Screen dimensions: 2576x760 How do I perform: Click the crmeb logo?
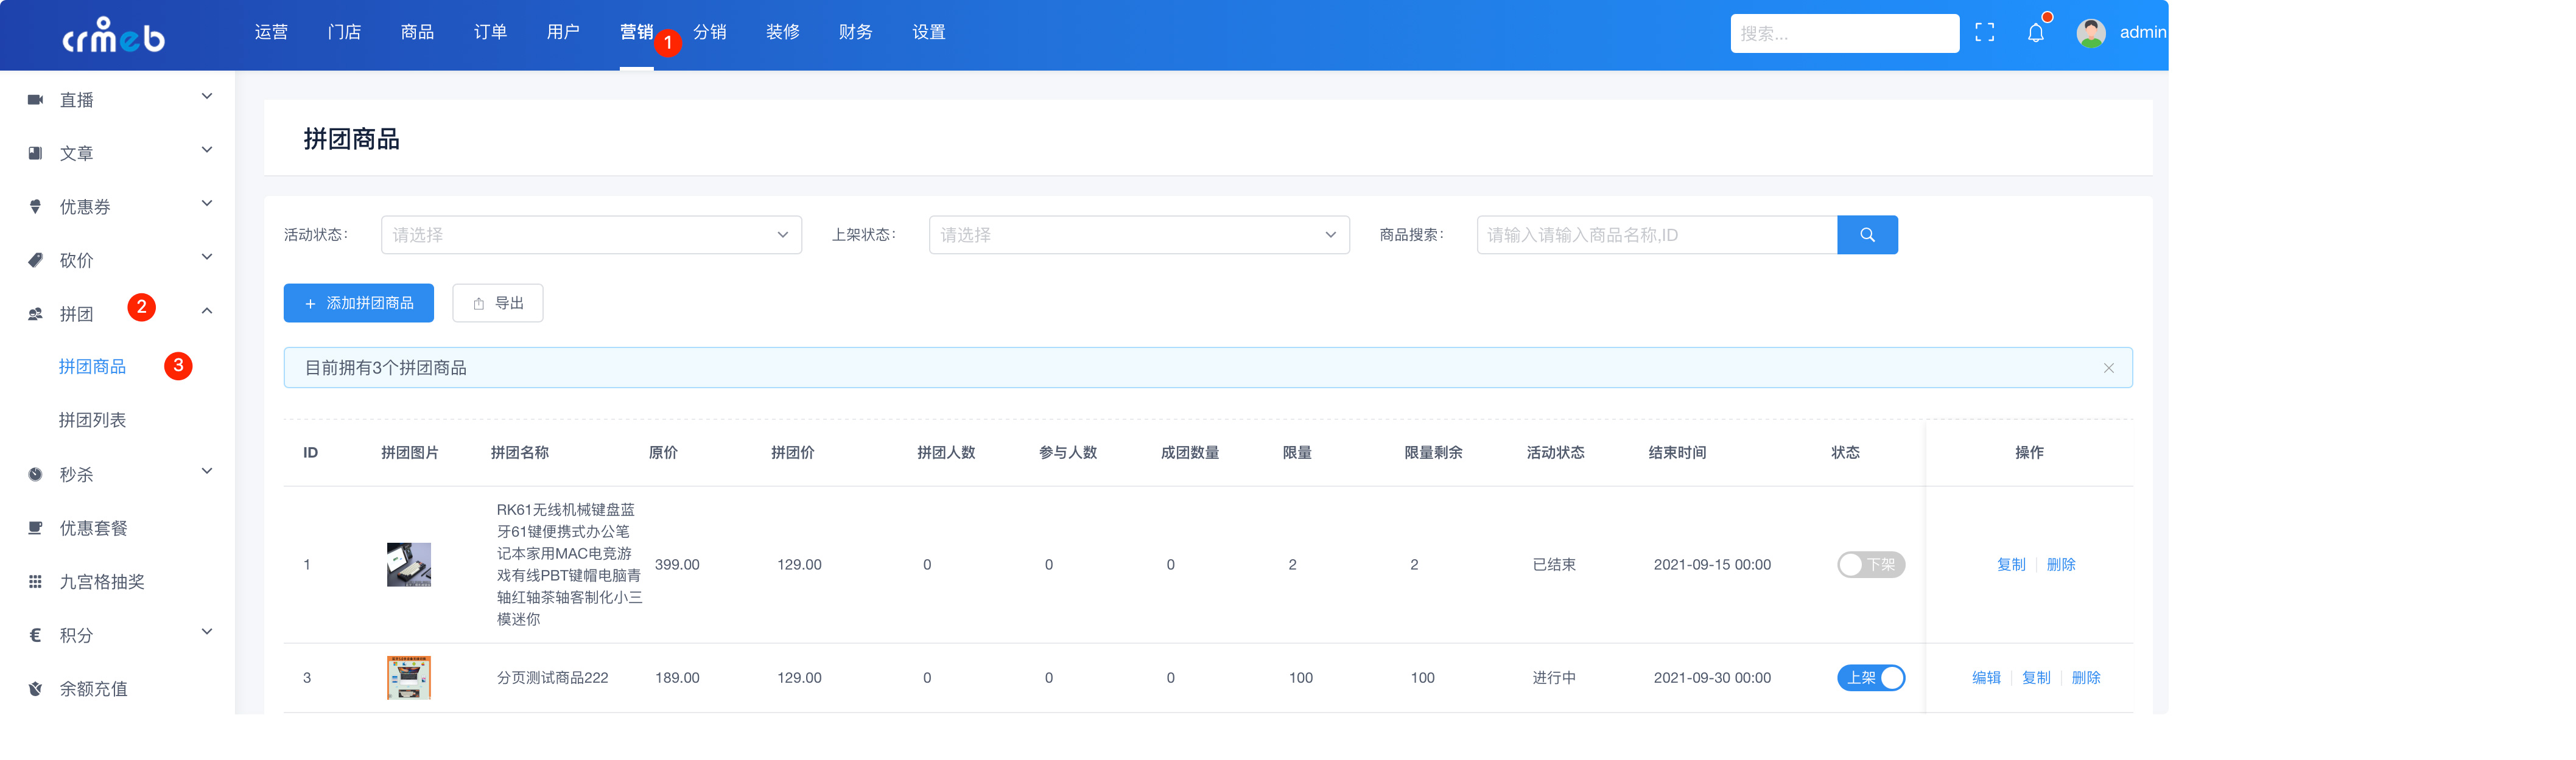113,35
